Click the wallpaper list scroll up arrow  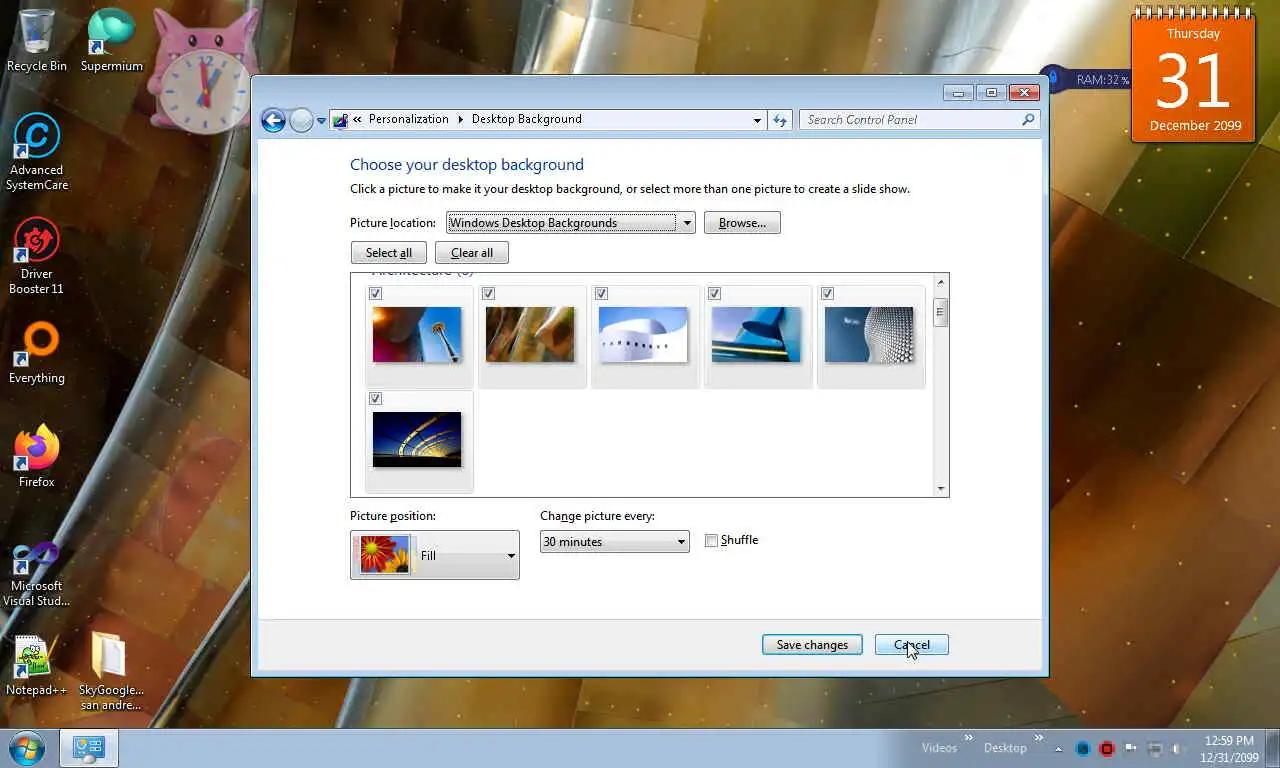point(940,282)
